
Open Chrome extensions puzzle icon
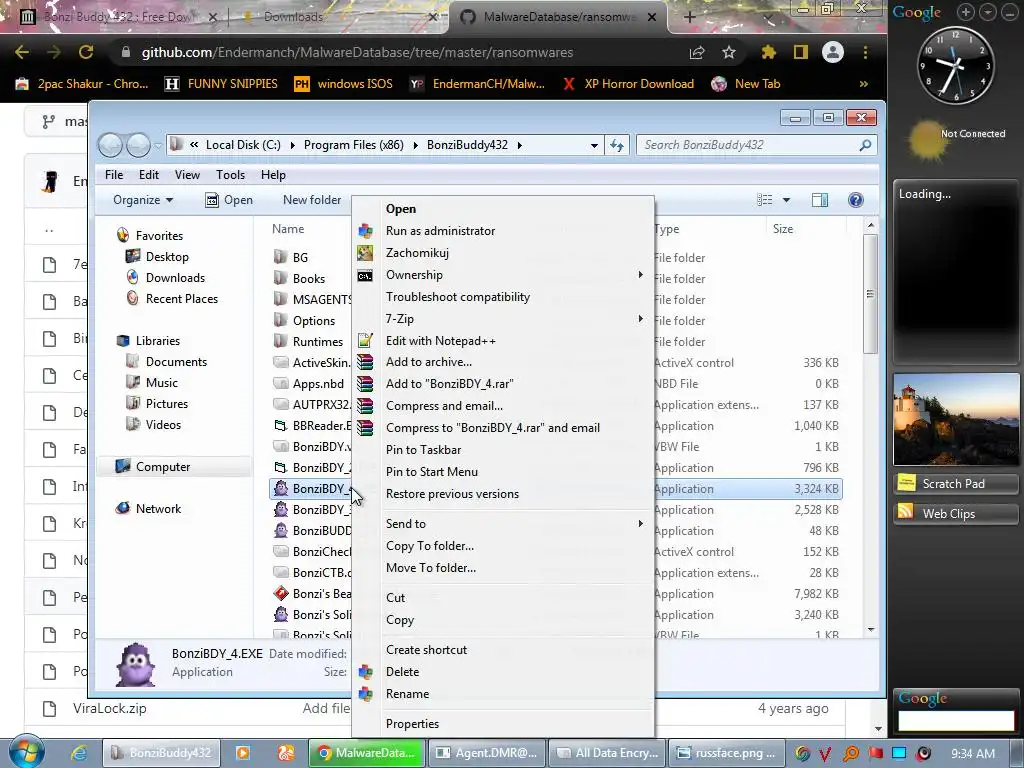coord(769,52)
